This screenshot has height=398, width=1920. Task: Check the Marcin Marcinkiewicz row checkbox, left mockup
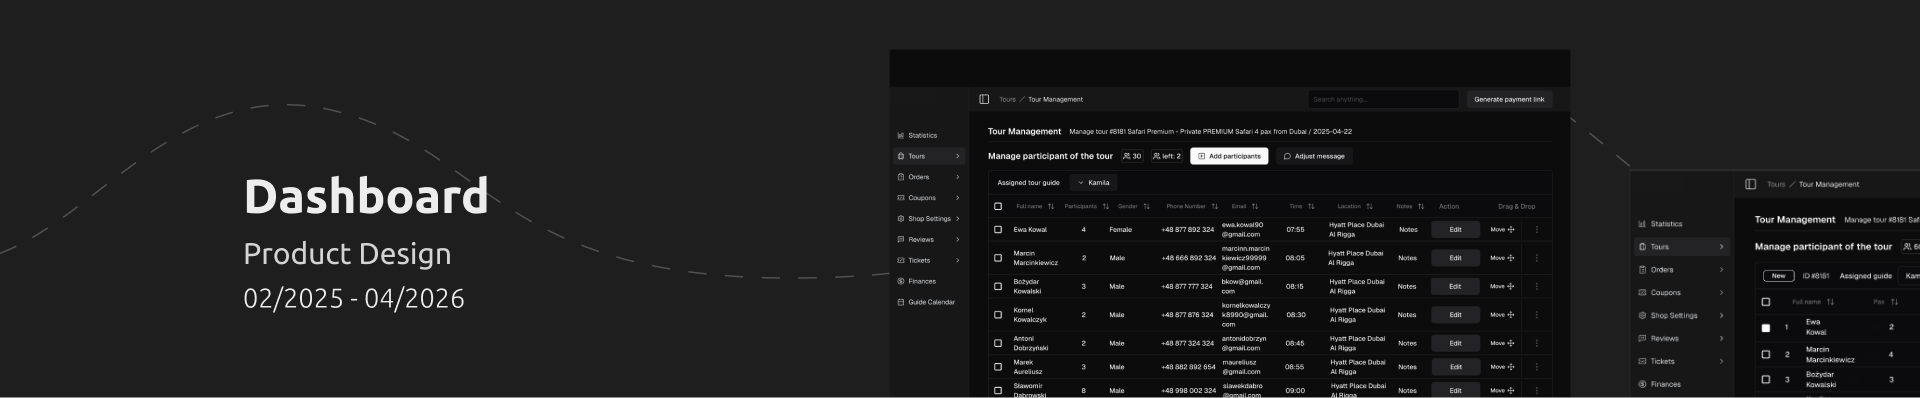997,258
